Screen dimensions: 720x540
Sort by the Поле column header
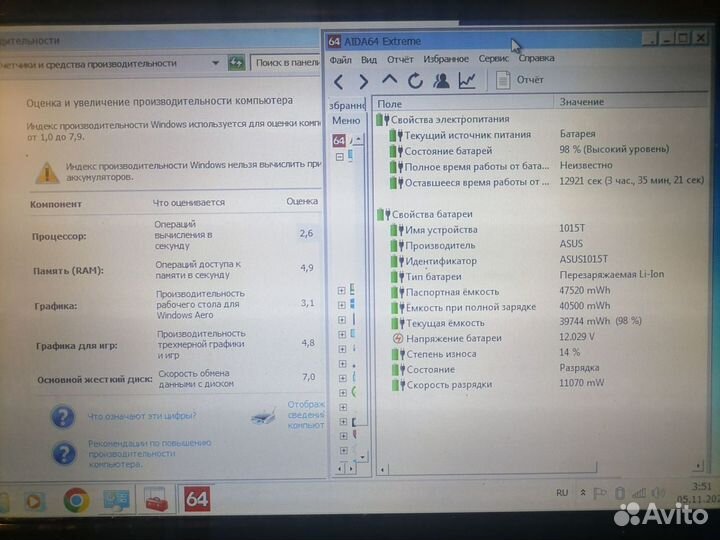pyautogui.click(x=463, y=103)
